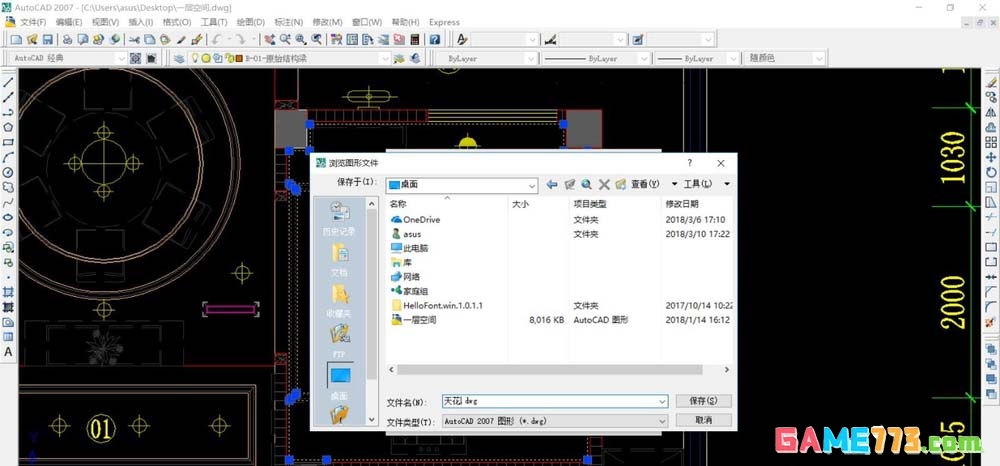The width and height of the screenshot is (1000, 466).
Task: Click the 历史记录 history shortcut in dialog
Action: tap(339, 219)
